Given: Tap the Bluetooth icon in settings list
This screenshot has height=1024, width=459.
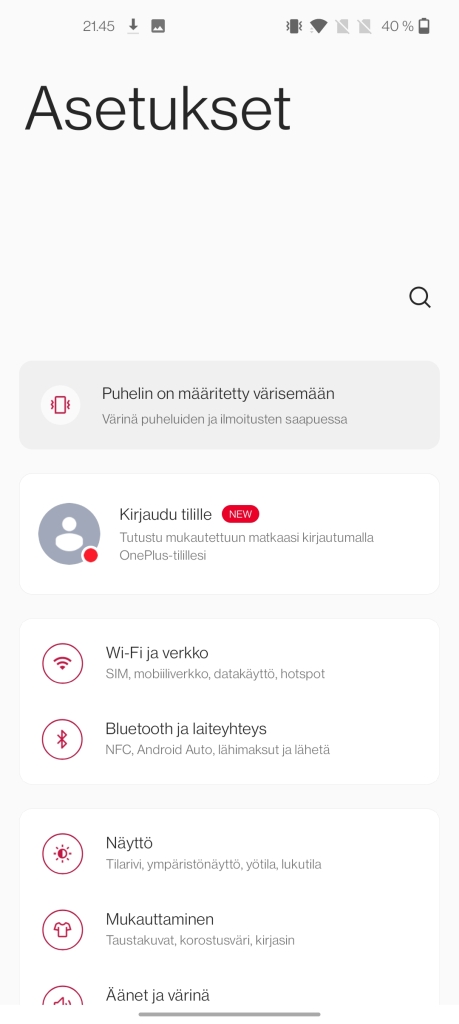Looking at the screenshot, I should tap(63, 739).
